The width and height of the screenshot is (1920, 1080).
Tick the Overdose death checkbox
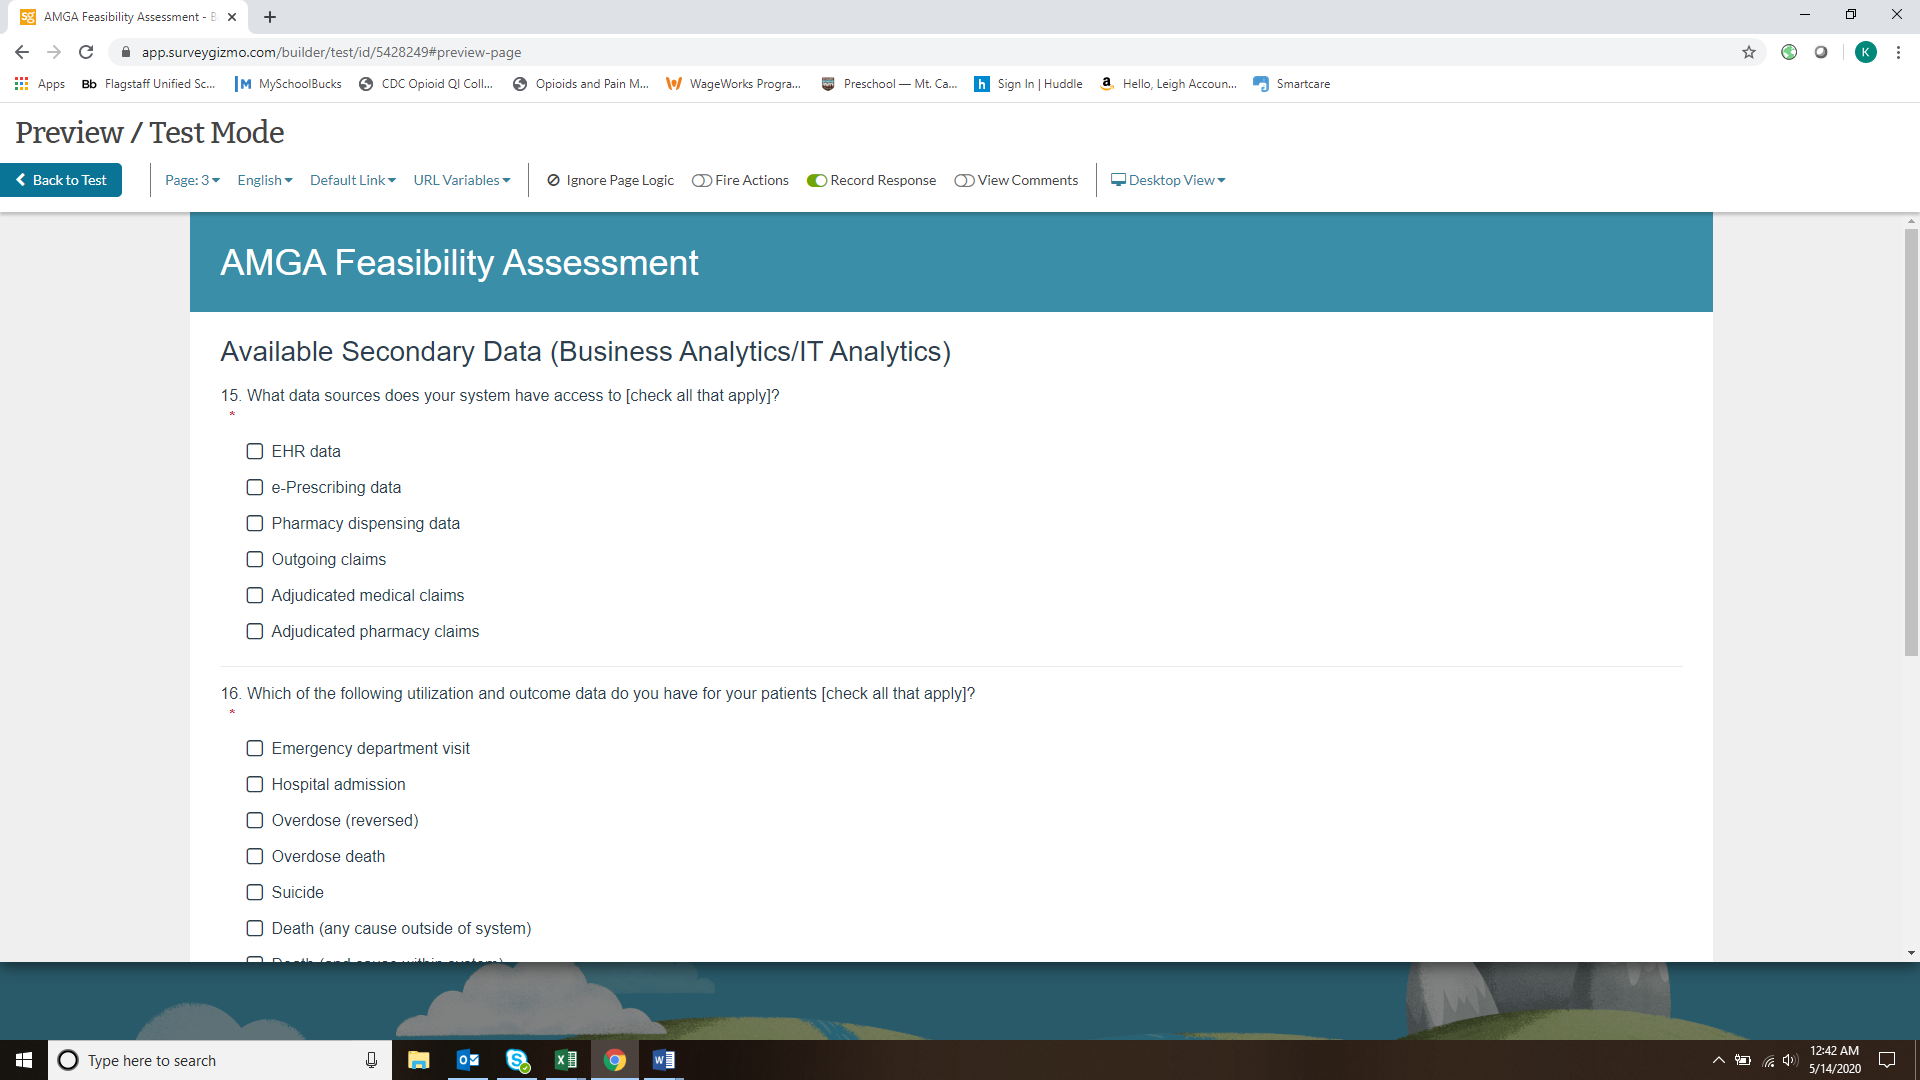point(255,857)
